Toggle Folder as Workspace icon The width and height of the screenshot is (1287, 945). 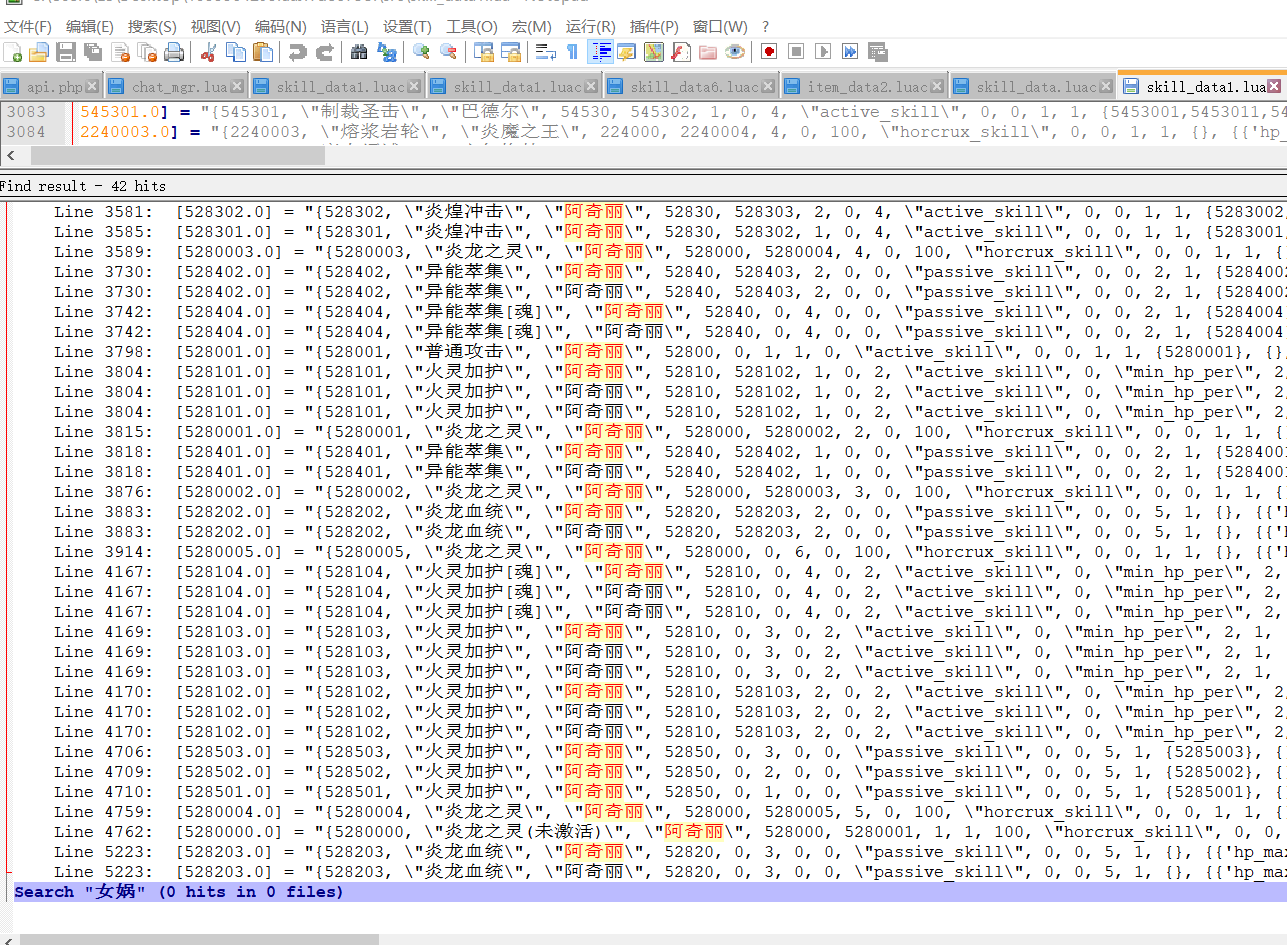tap(708, 52)
